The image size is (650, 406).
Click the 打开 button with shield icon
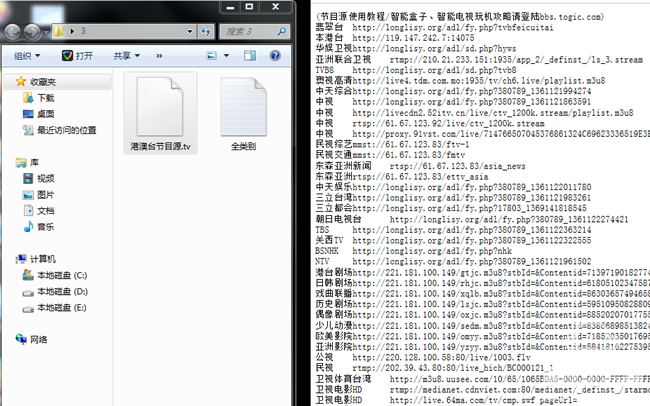(78, 56)
